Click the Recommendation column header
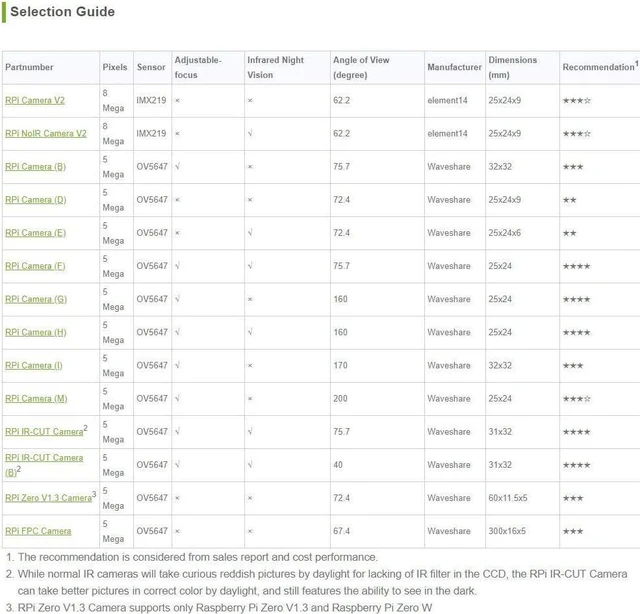 coord(600,67)
